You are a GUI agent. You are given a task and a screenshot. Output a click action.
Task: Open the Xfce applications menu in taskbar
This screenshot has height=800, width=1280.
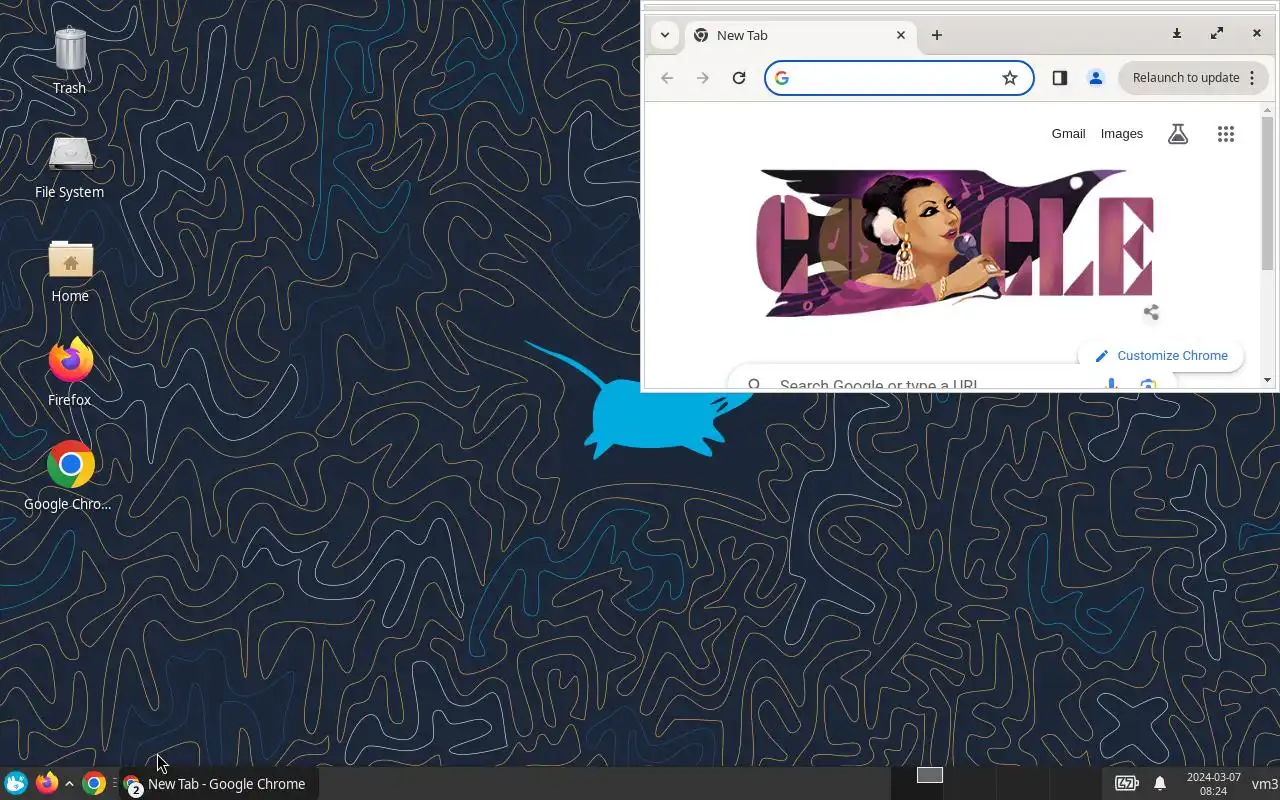(16, 783)
